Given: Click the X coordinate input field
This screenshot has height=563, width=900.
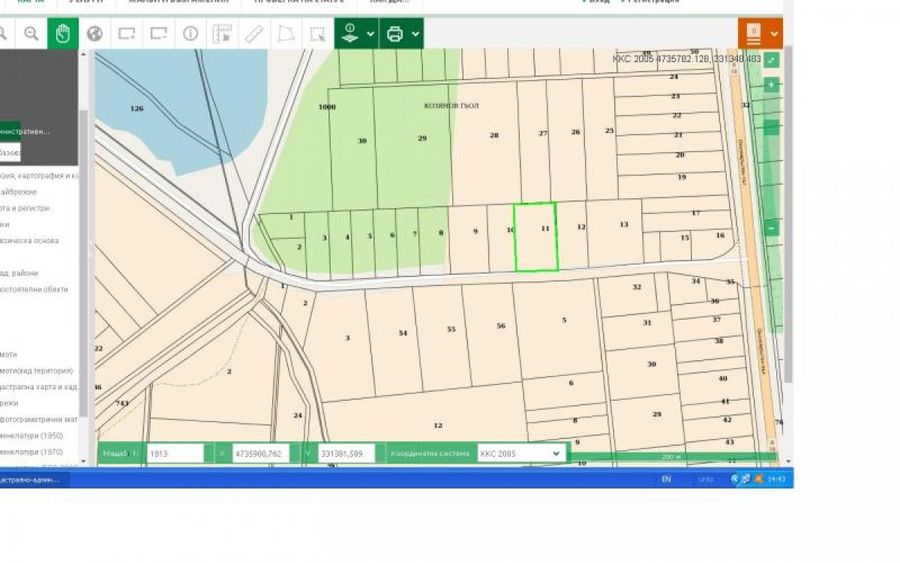Looking at the screenshot, I should coord(260,453).
